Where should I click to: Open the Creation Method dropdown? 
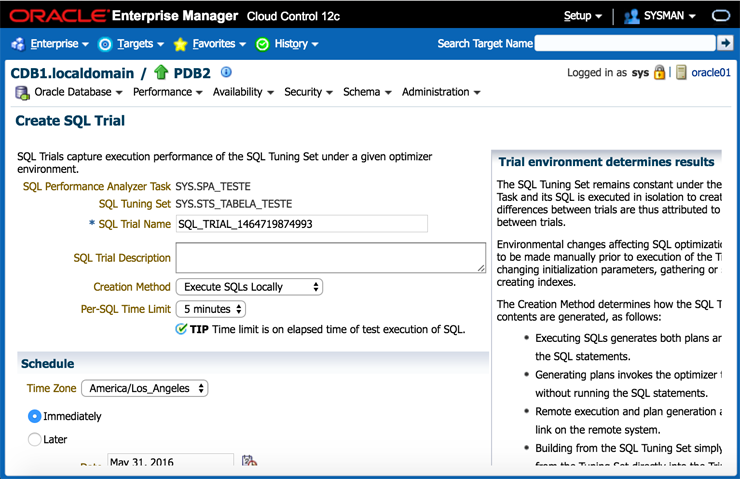[x=249, y=287]
